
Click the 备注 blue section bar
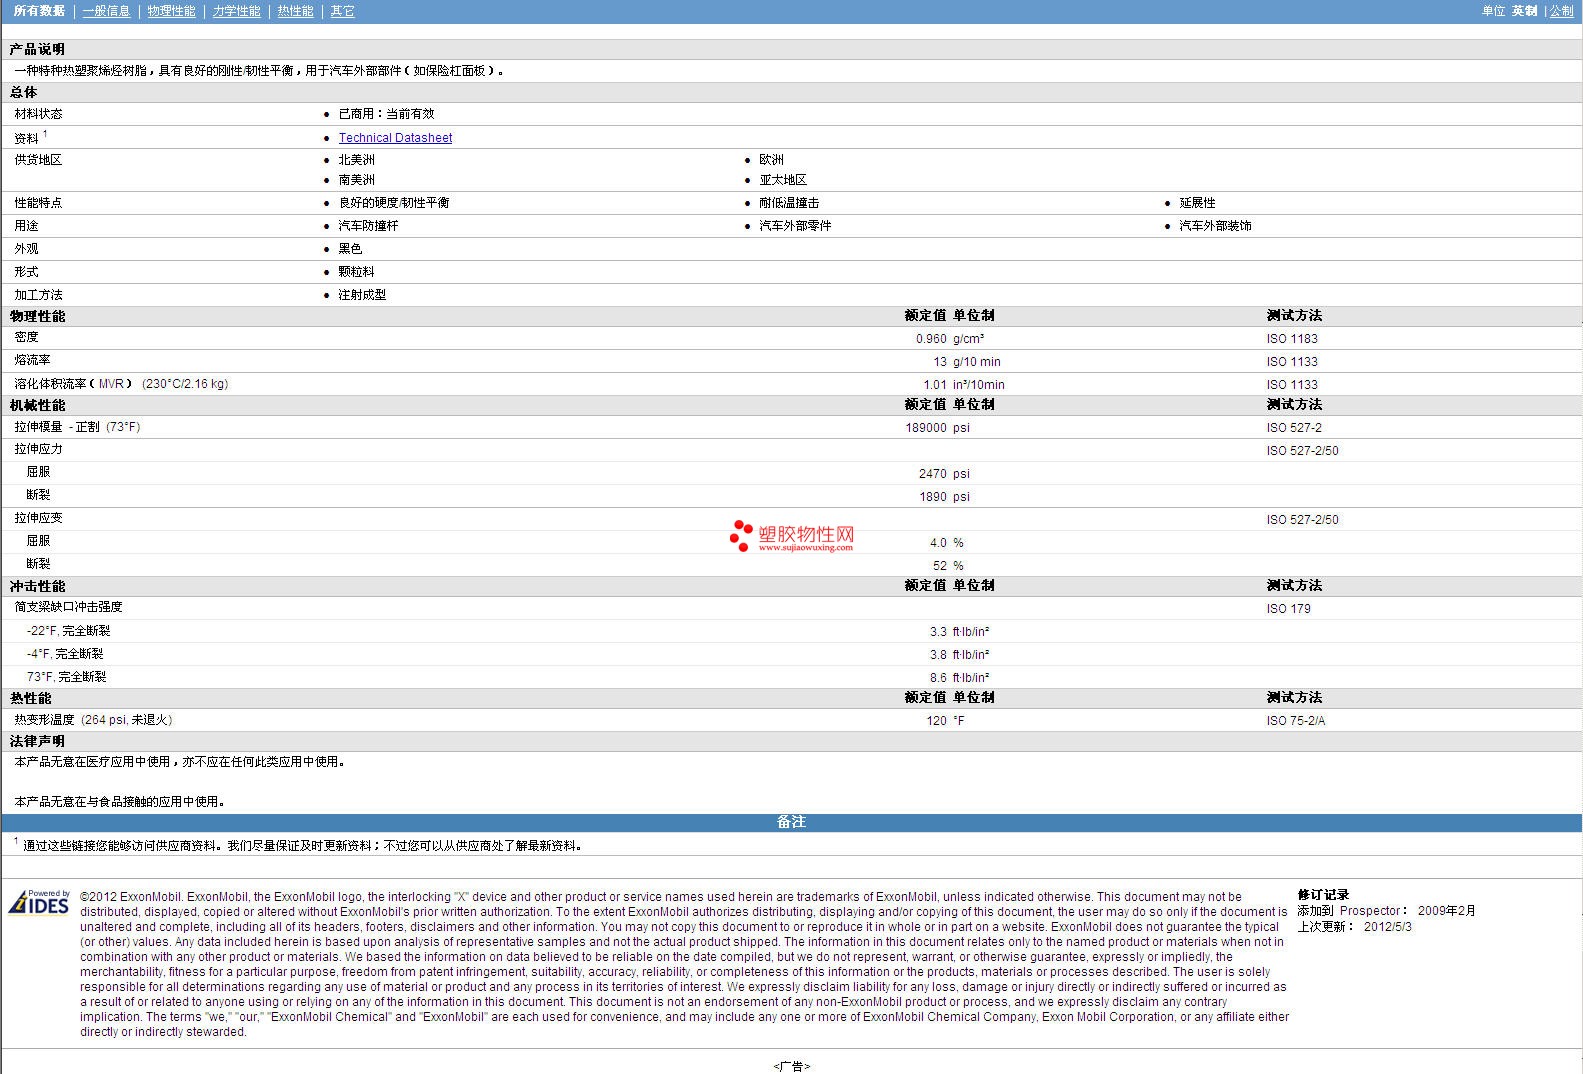pos(791,822)
